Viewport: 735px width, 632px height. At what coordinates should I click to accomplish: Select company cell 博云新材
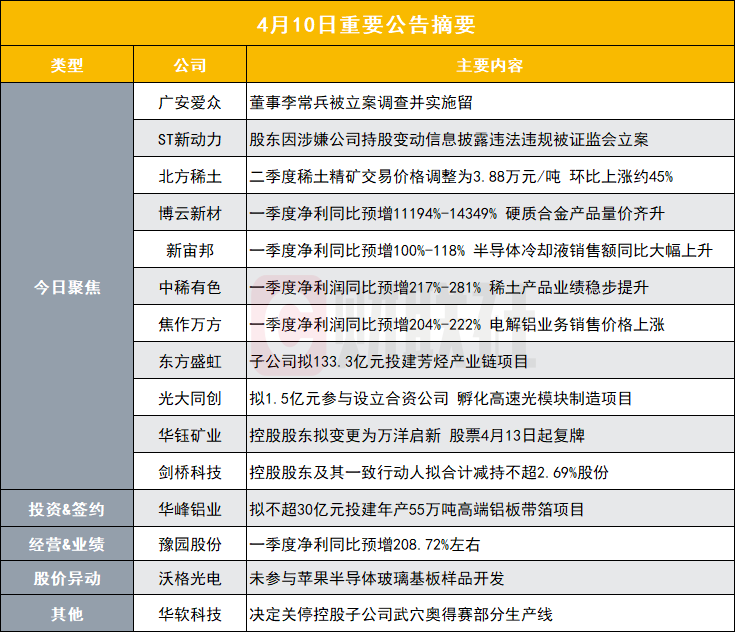(x=190, y=213)
